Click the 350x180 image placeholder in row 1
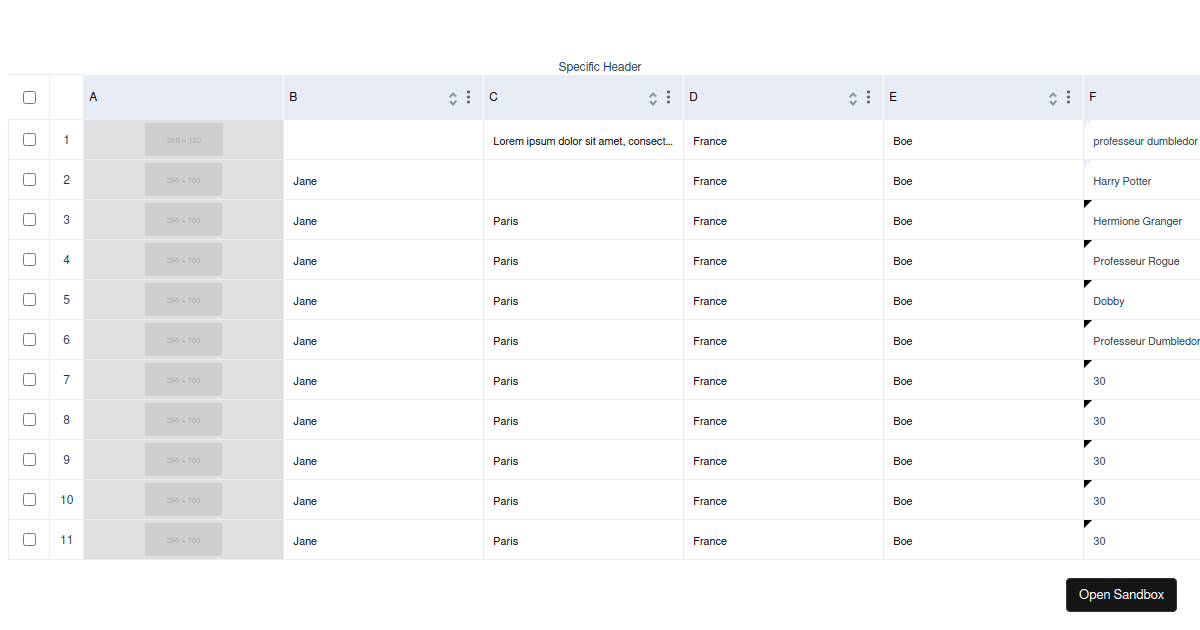This screenshot has width=1200, height=630. tap(183, 140)
